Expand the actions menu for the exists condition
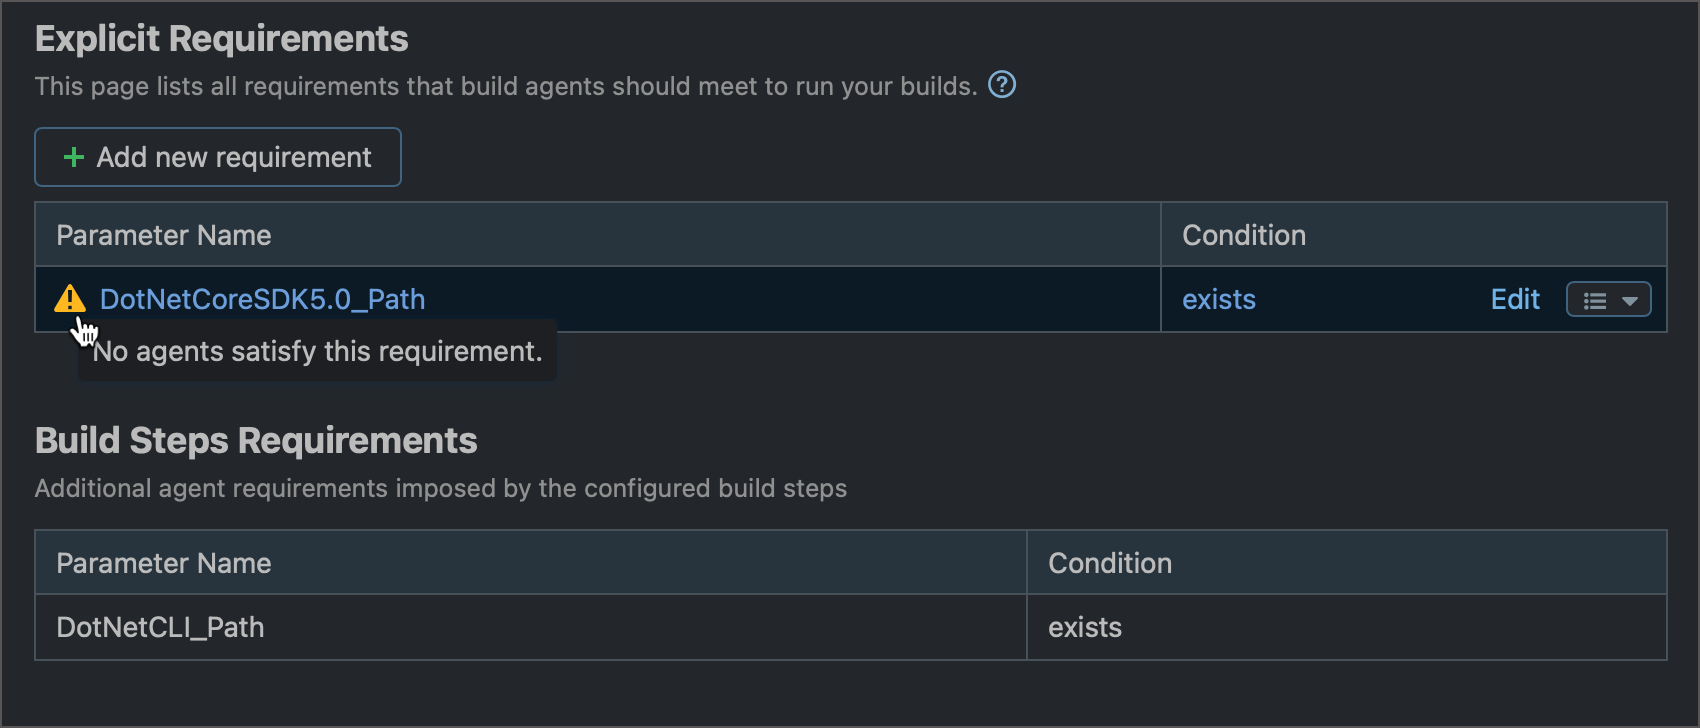This screenshot has height=728, width=1700. tap(1607, 298)
